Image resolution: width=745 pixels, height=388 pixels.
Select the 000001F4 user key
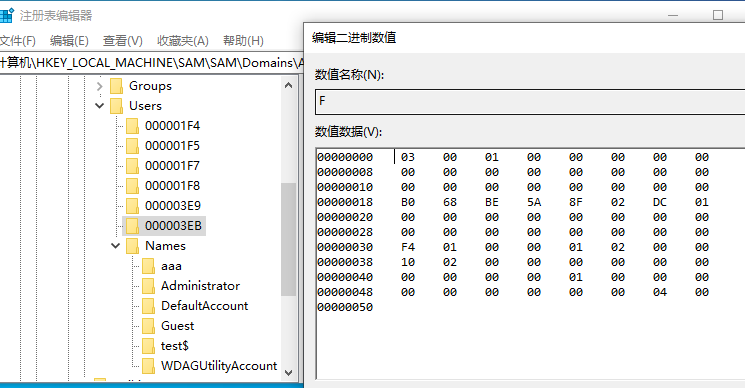(172, 126)
